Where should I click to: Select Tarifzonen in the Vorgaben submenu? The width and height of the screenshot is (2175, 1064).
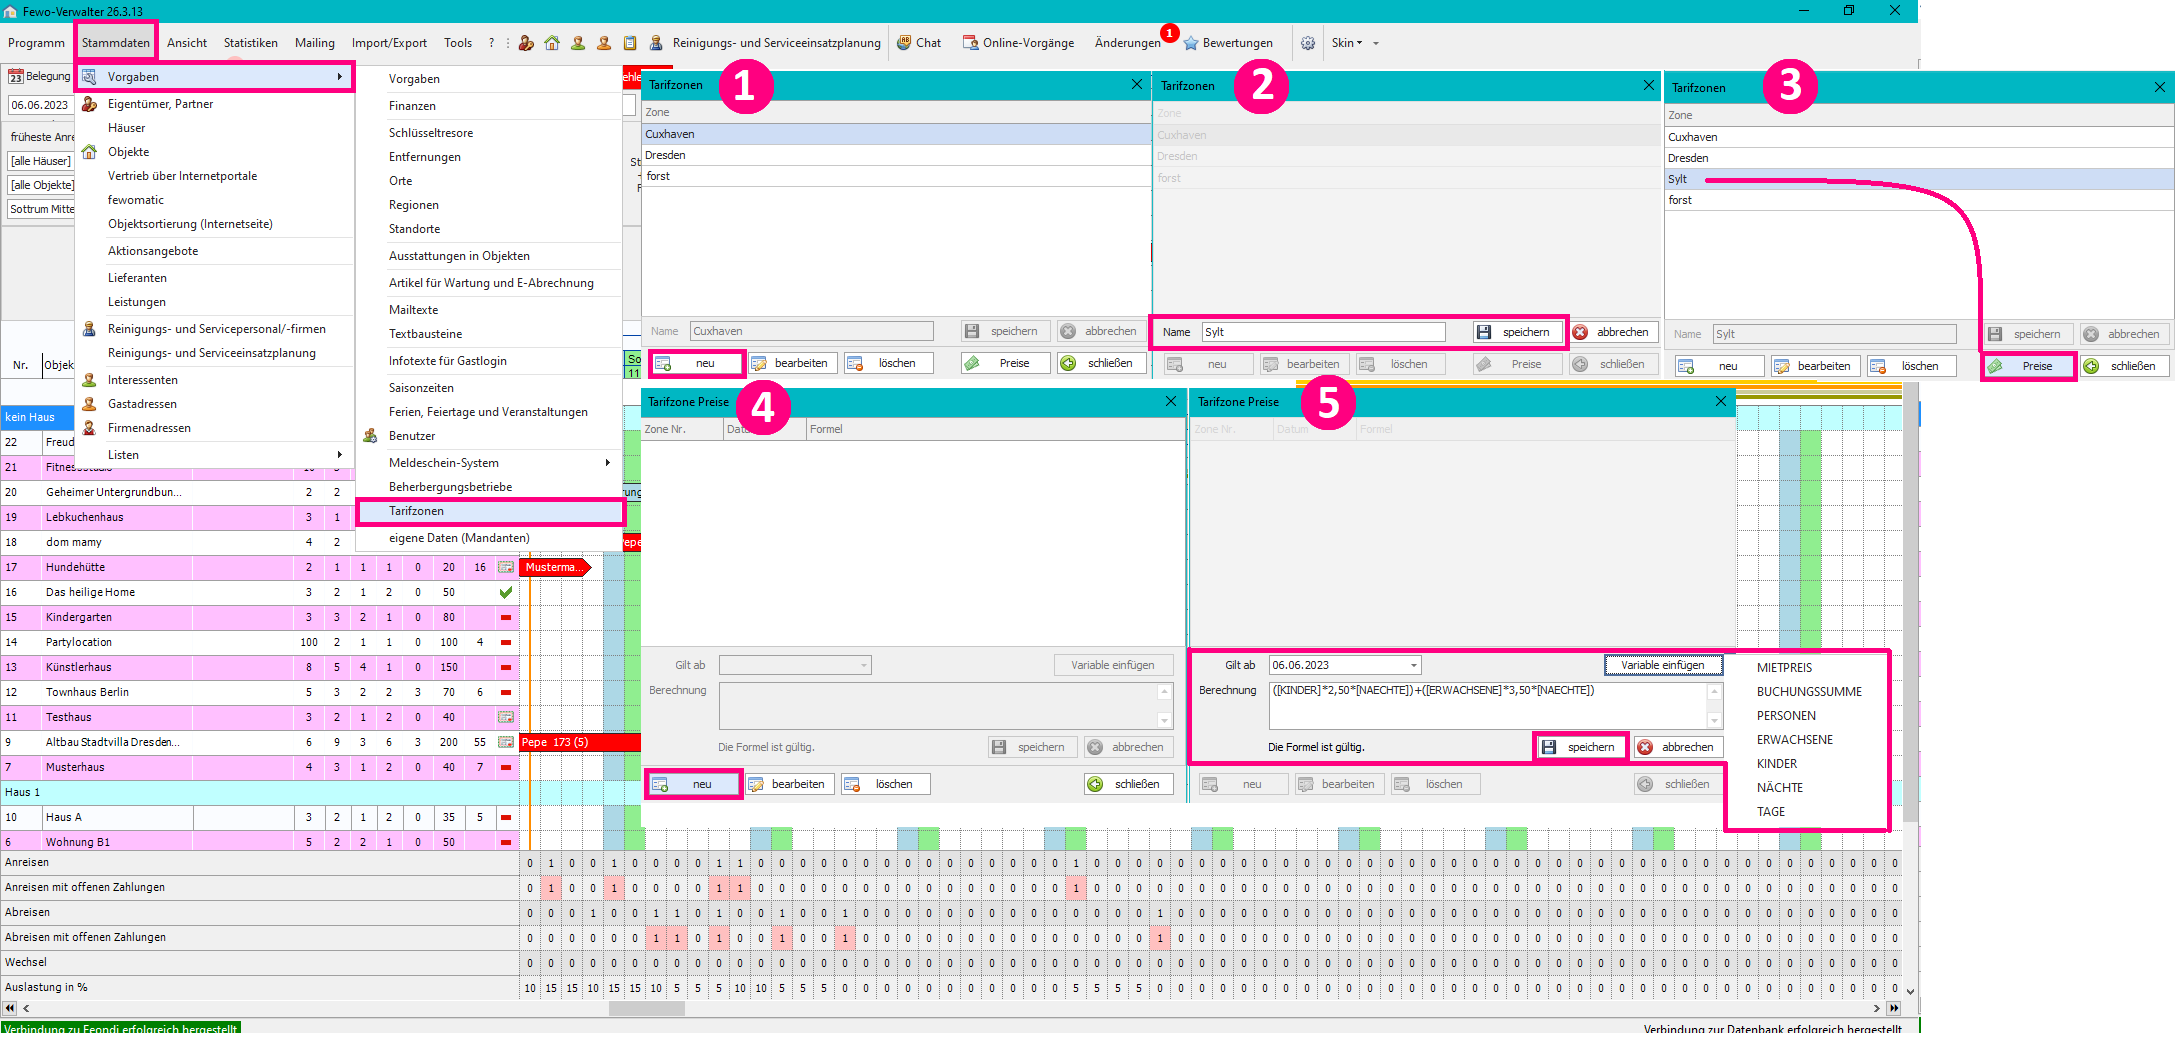(x=491, y=511)
